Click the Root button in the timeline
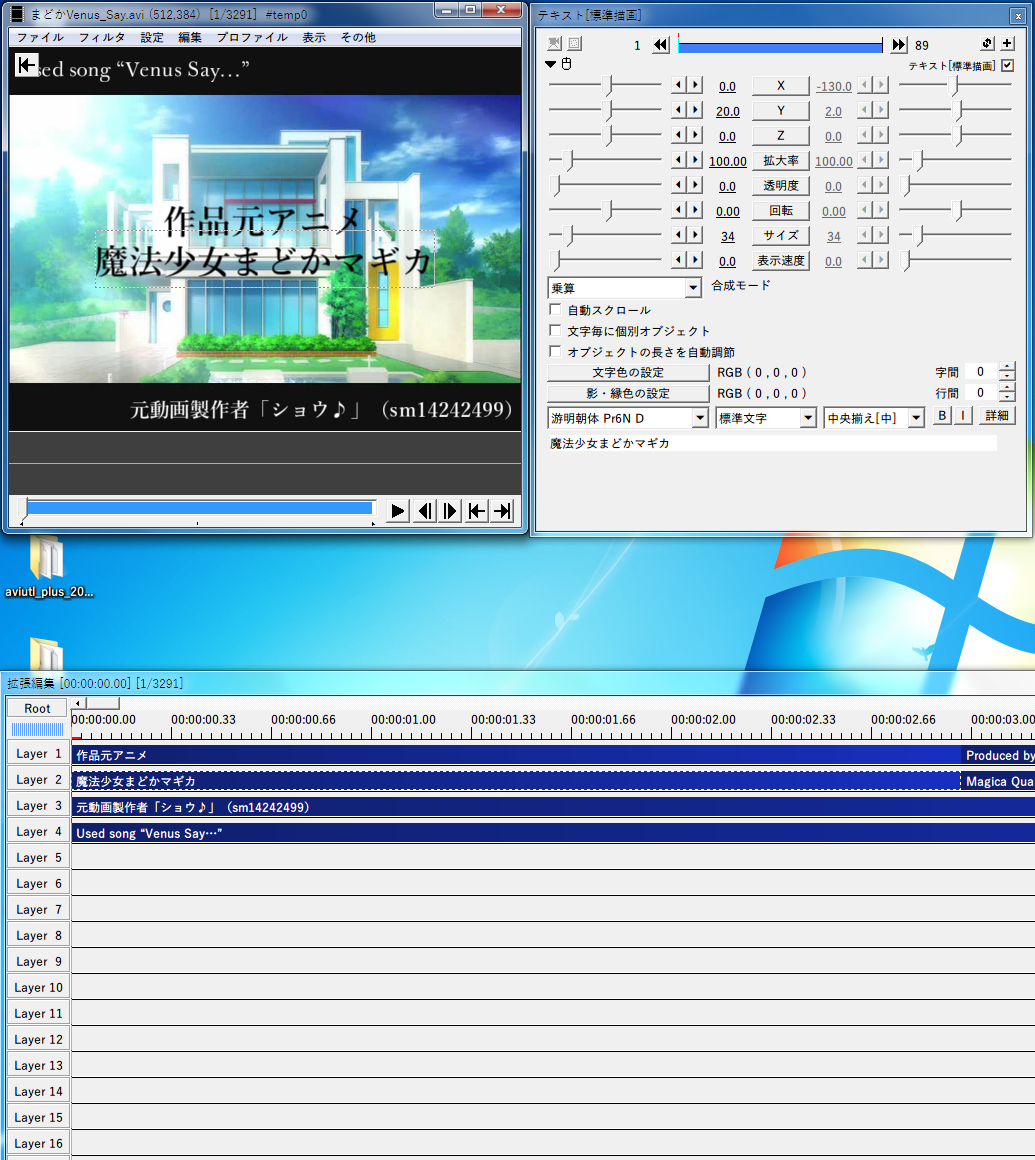The image size is (1035, 1160). coord(37,708)
